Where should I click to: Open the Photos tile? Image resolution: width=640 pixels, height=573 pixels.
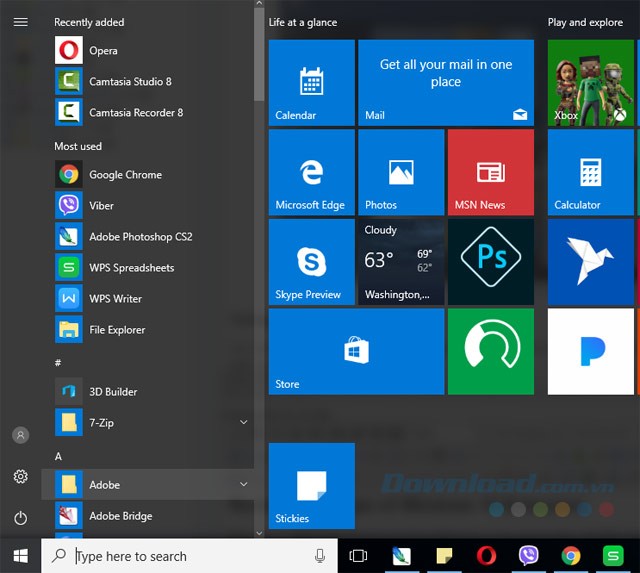pos(400,172)
